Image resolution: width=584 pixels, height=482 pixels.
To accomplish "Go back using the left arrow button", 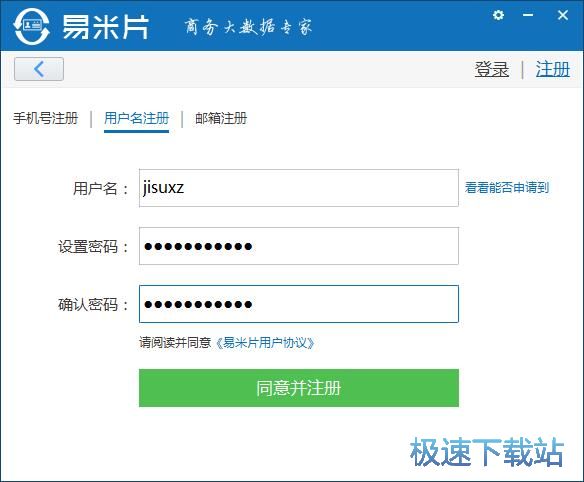I will (x=39, y=69).
